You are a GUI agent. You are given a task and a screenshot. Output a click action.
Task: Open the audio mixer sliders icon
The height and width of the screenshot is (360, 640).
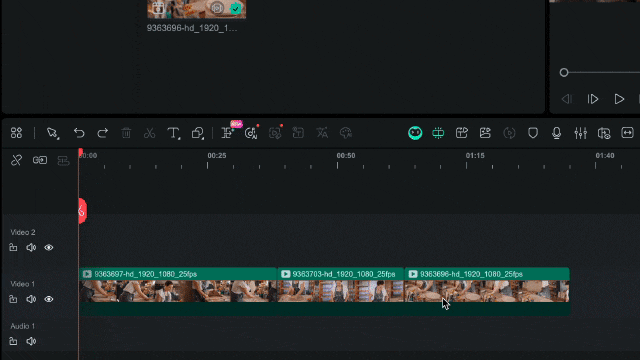click(x=580, y=133)
